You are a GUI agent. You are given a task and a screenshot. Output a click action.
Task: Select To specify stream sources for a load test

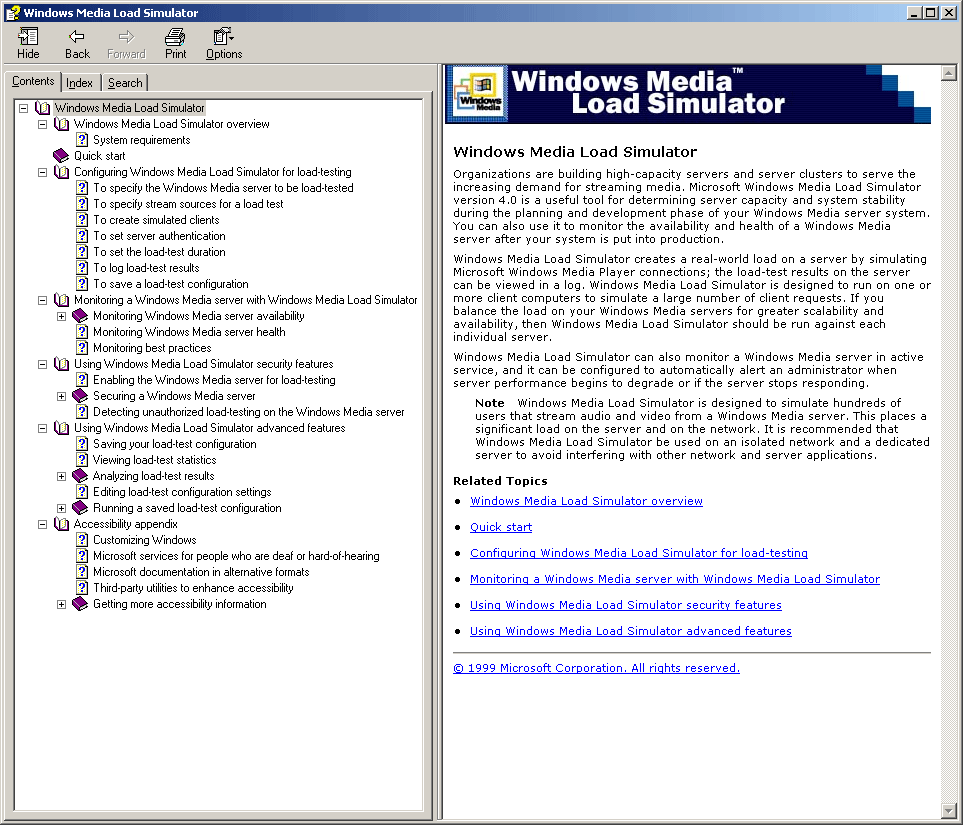[188, 204]
